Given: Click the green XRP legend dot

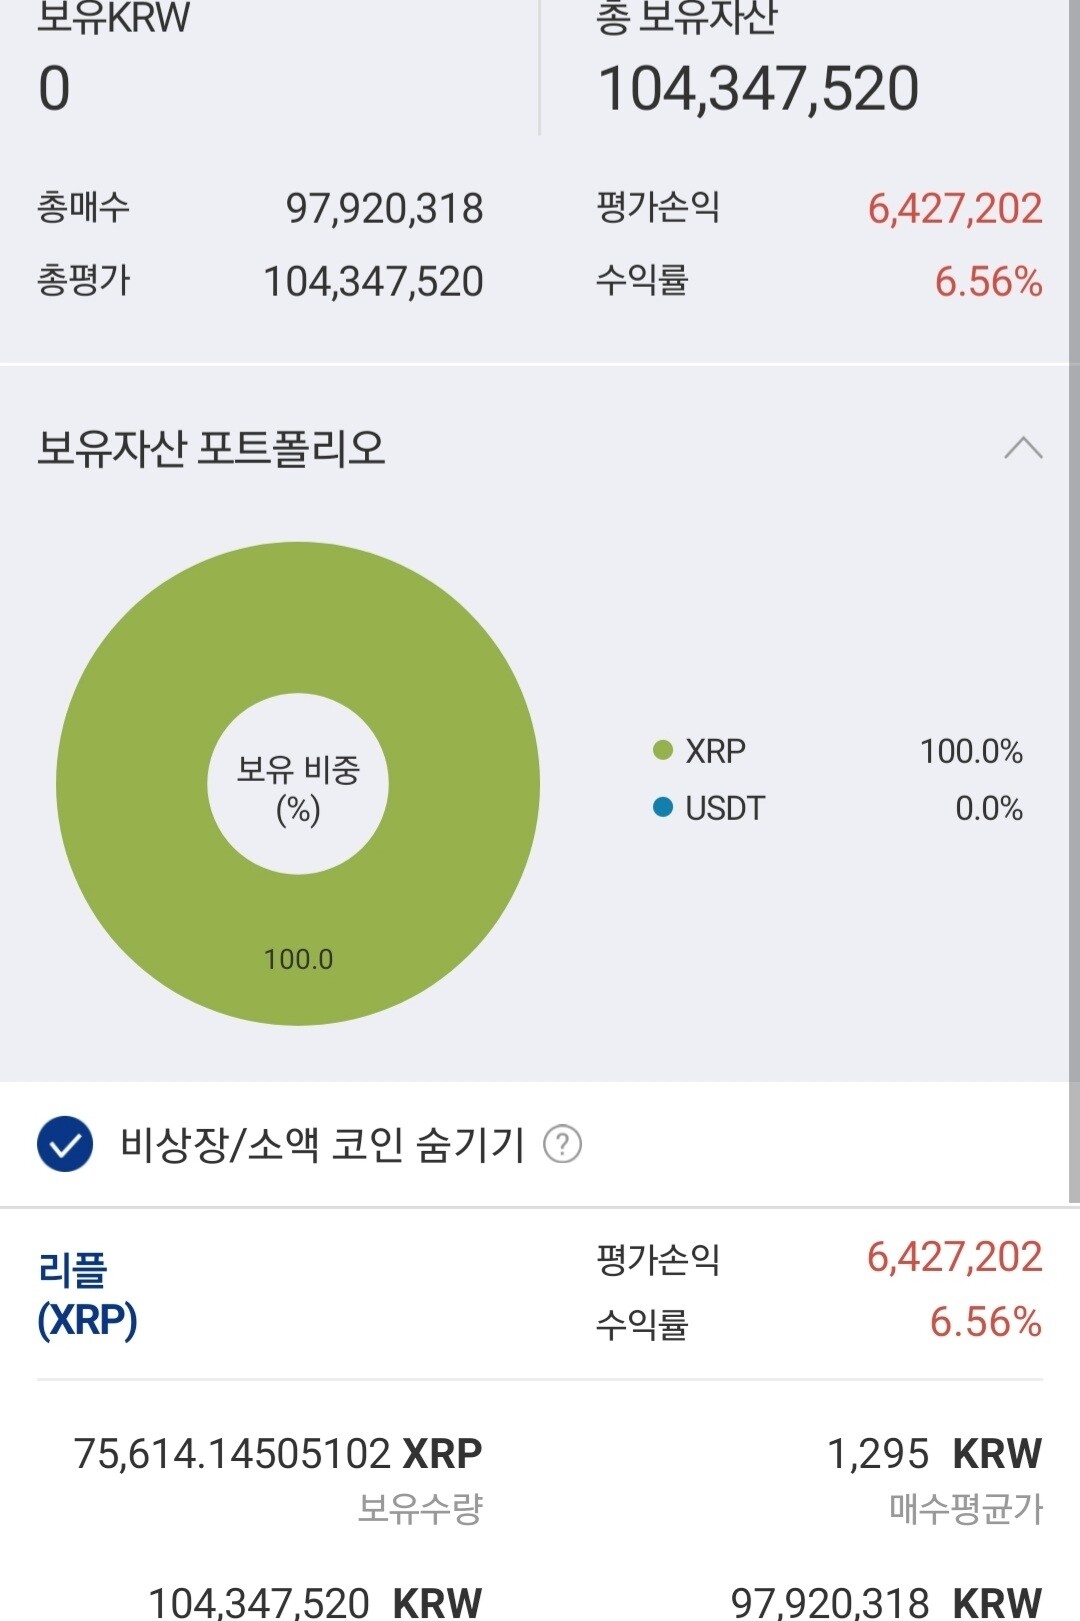Looking at the screenshot, I should [x=662, y=750].
